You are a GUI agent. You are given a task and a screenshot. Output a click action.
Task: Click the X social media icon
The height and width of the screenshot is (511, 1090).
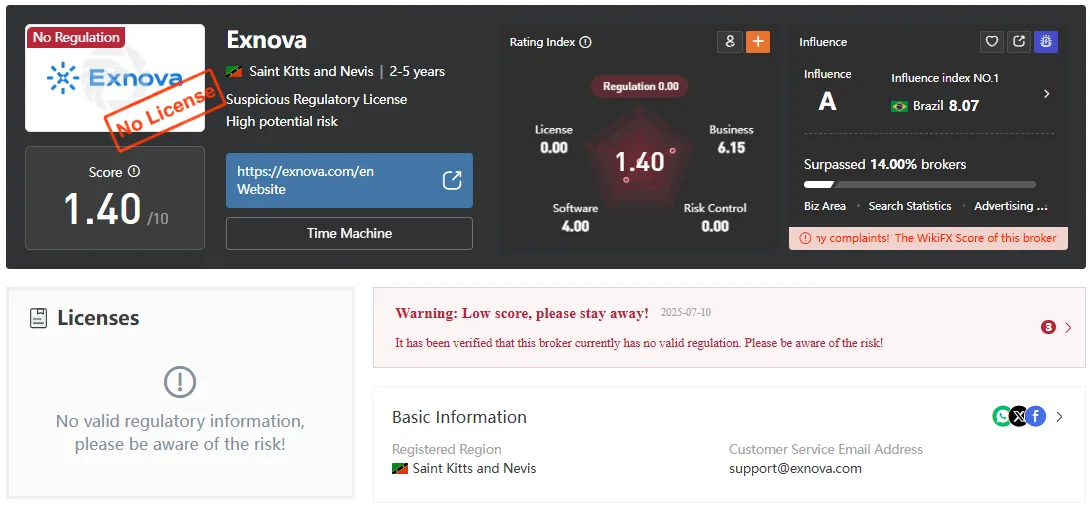point(1018,416)
